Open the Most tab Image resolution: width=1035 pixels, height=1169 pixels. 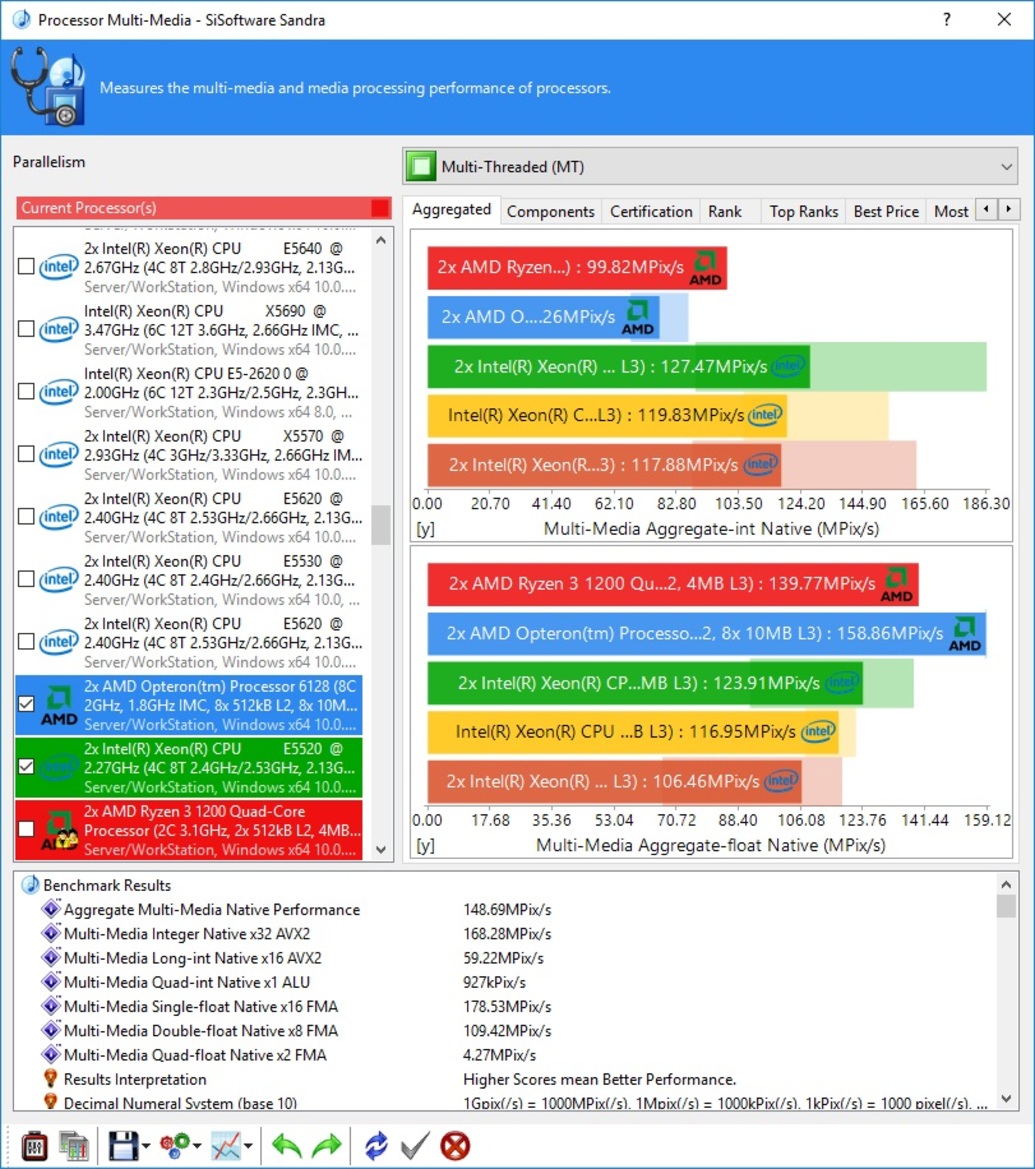(x=951, y=212)
